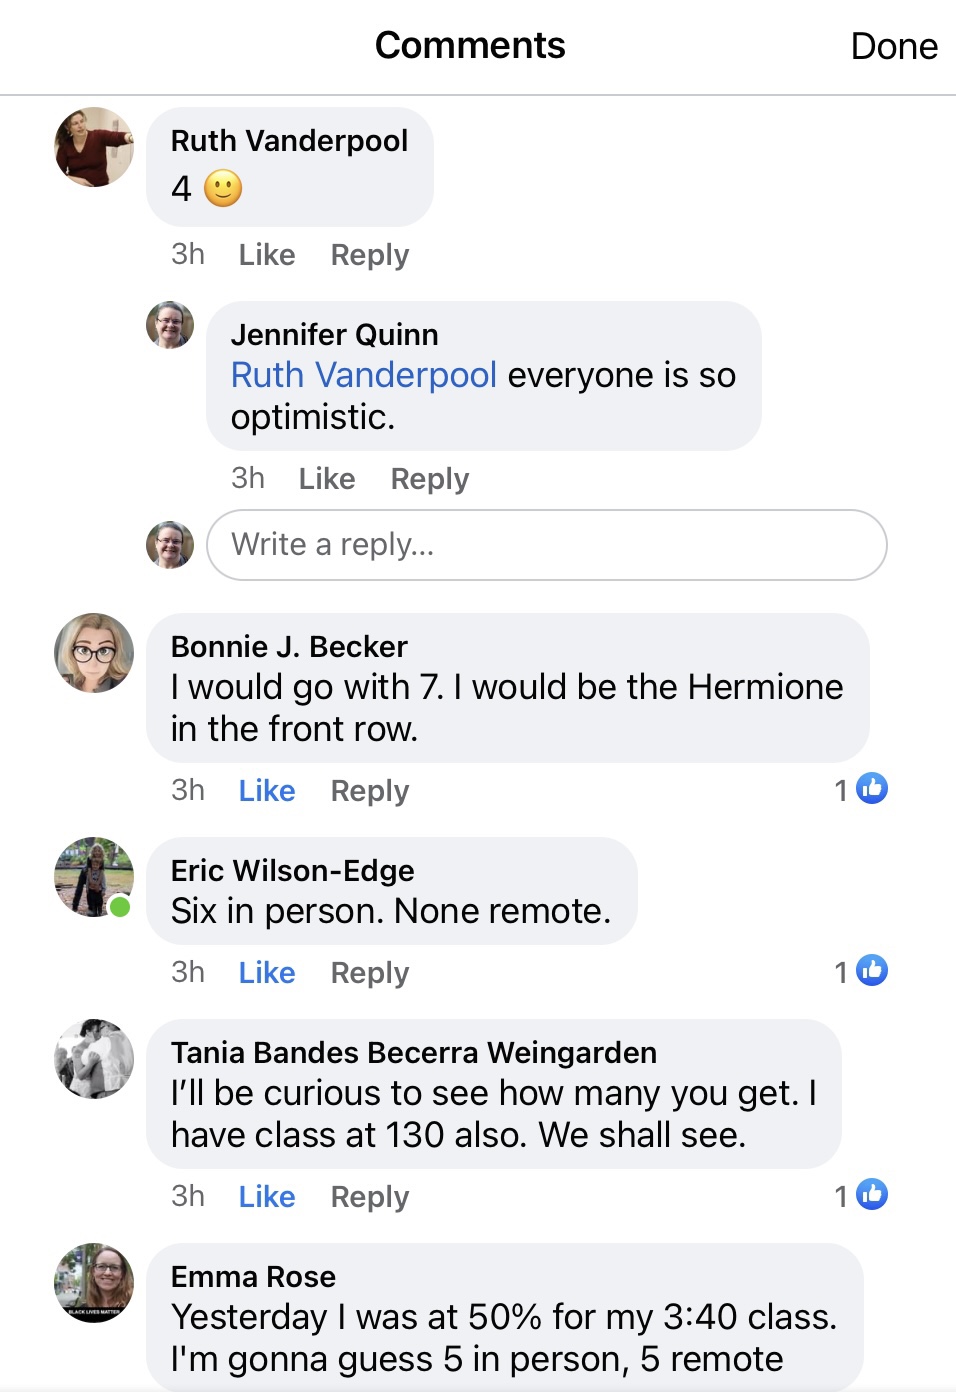Tap the Emma Rose name link
Screen dimensions: 956x1394
click(253, 1277)
